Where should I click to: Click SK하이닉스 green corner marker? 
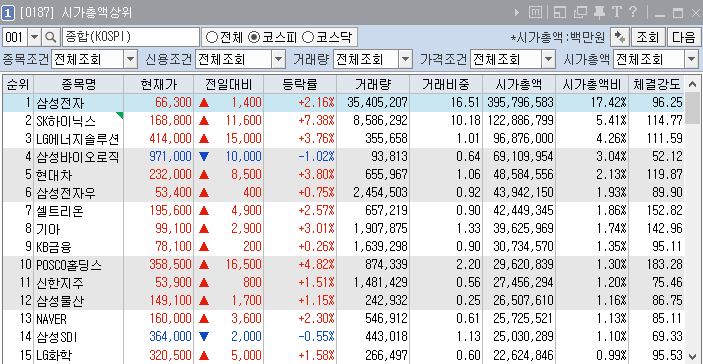tap(120, 116)
